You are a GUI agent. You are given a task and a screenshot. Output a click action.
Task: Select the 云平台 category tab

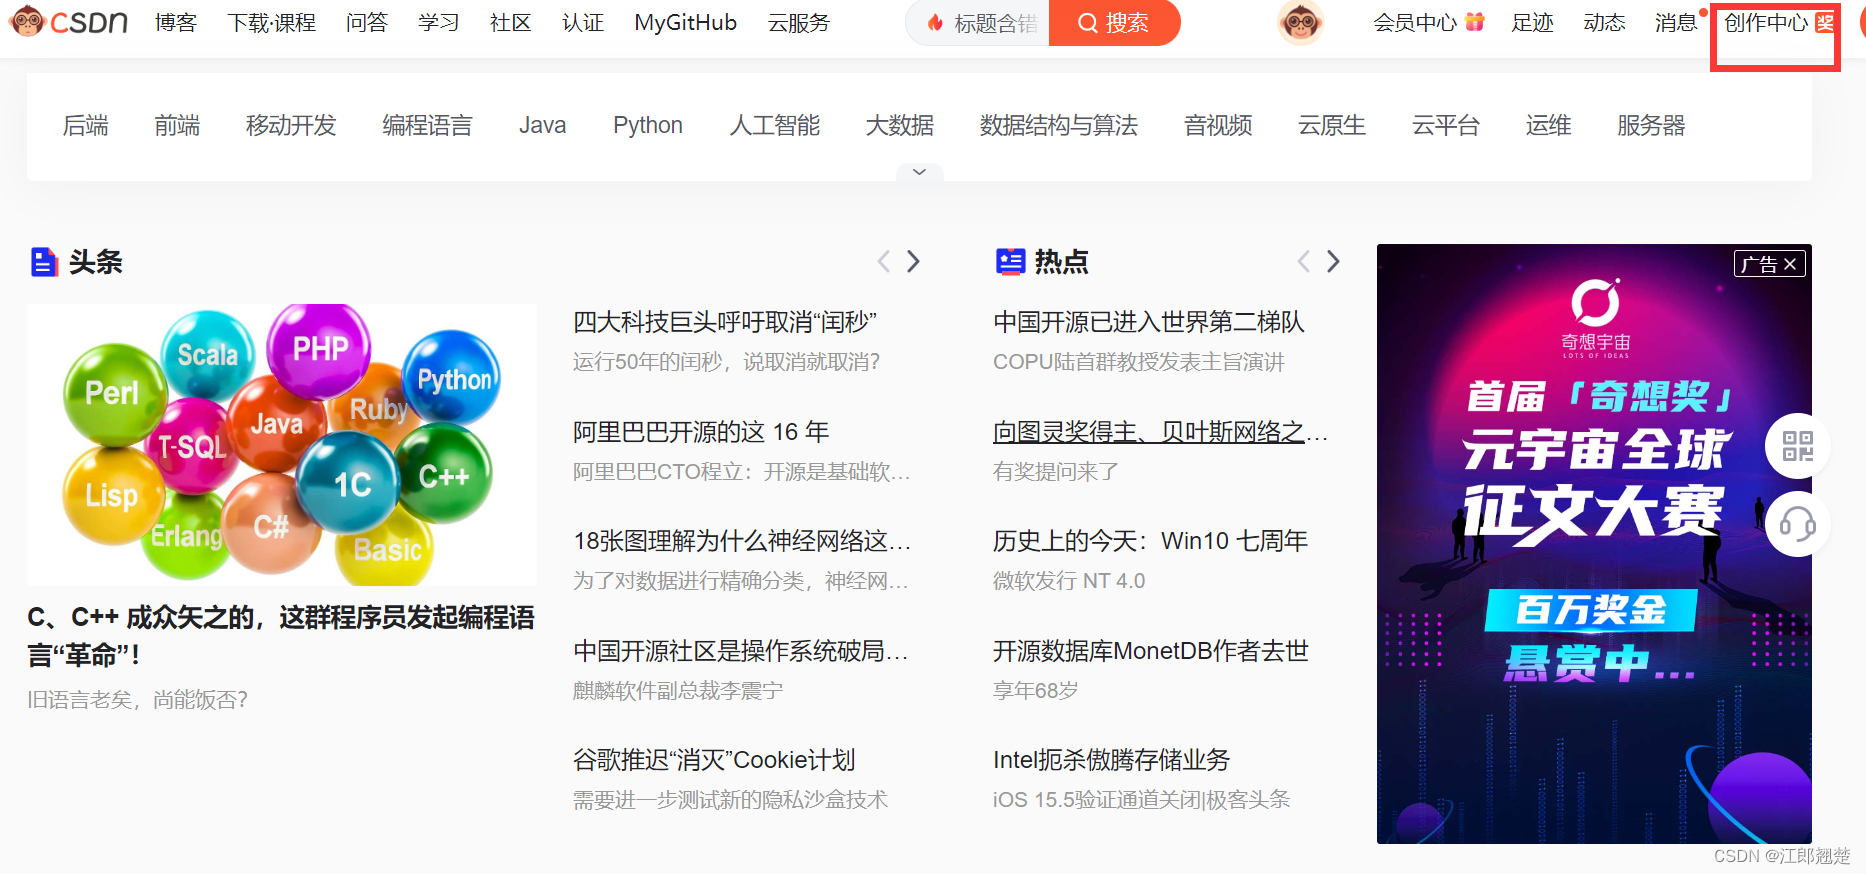[1445, 125]
